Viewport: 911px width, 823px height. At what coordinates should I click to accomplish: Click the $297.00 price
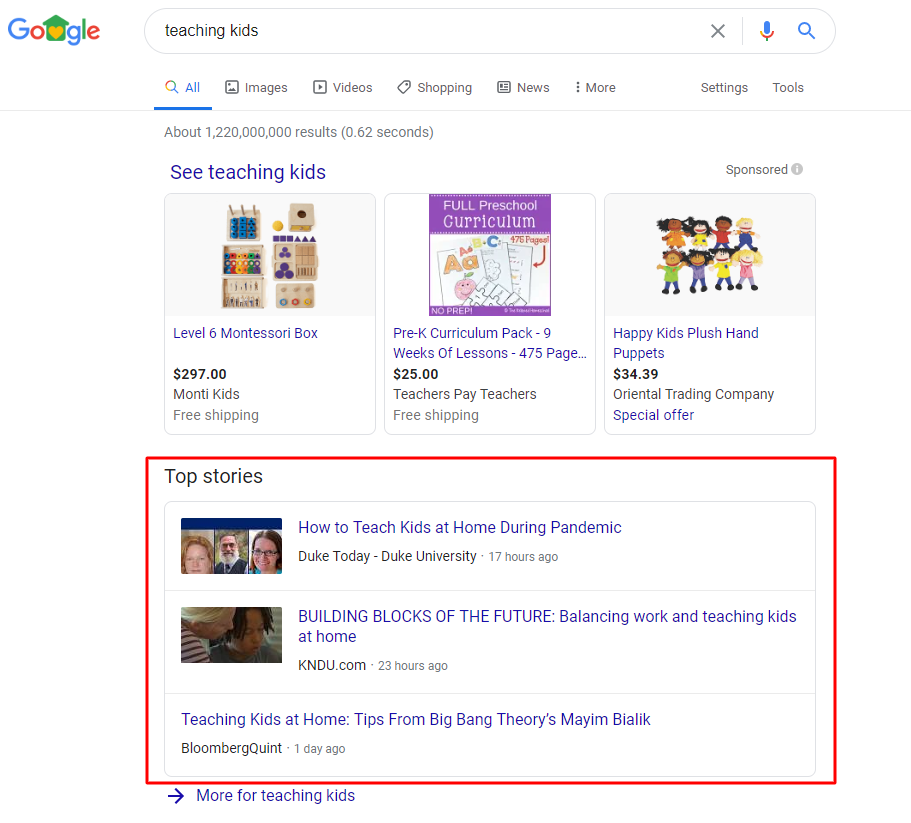(x=200, y=374)
